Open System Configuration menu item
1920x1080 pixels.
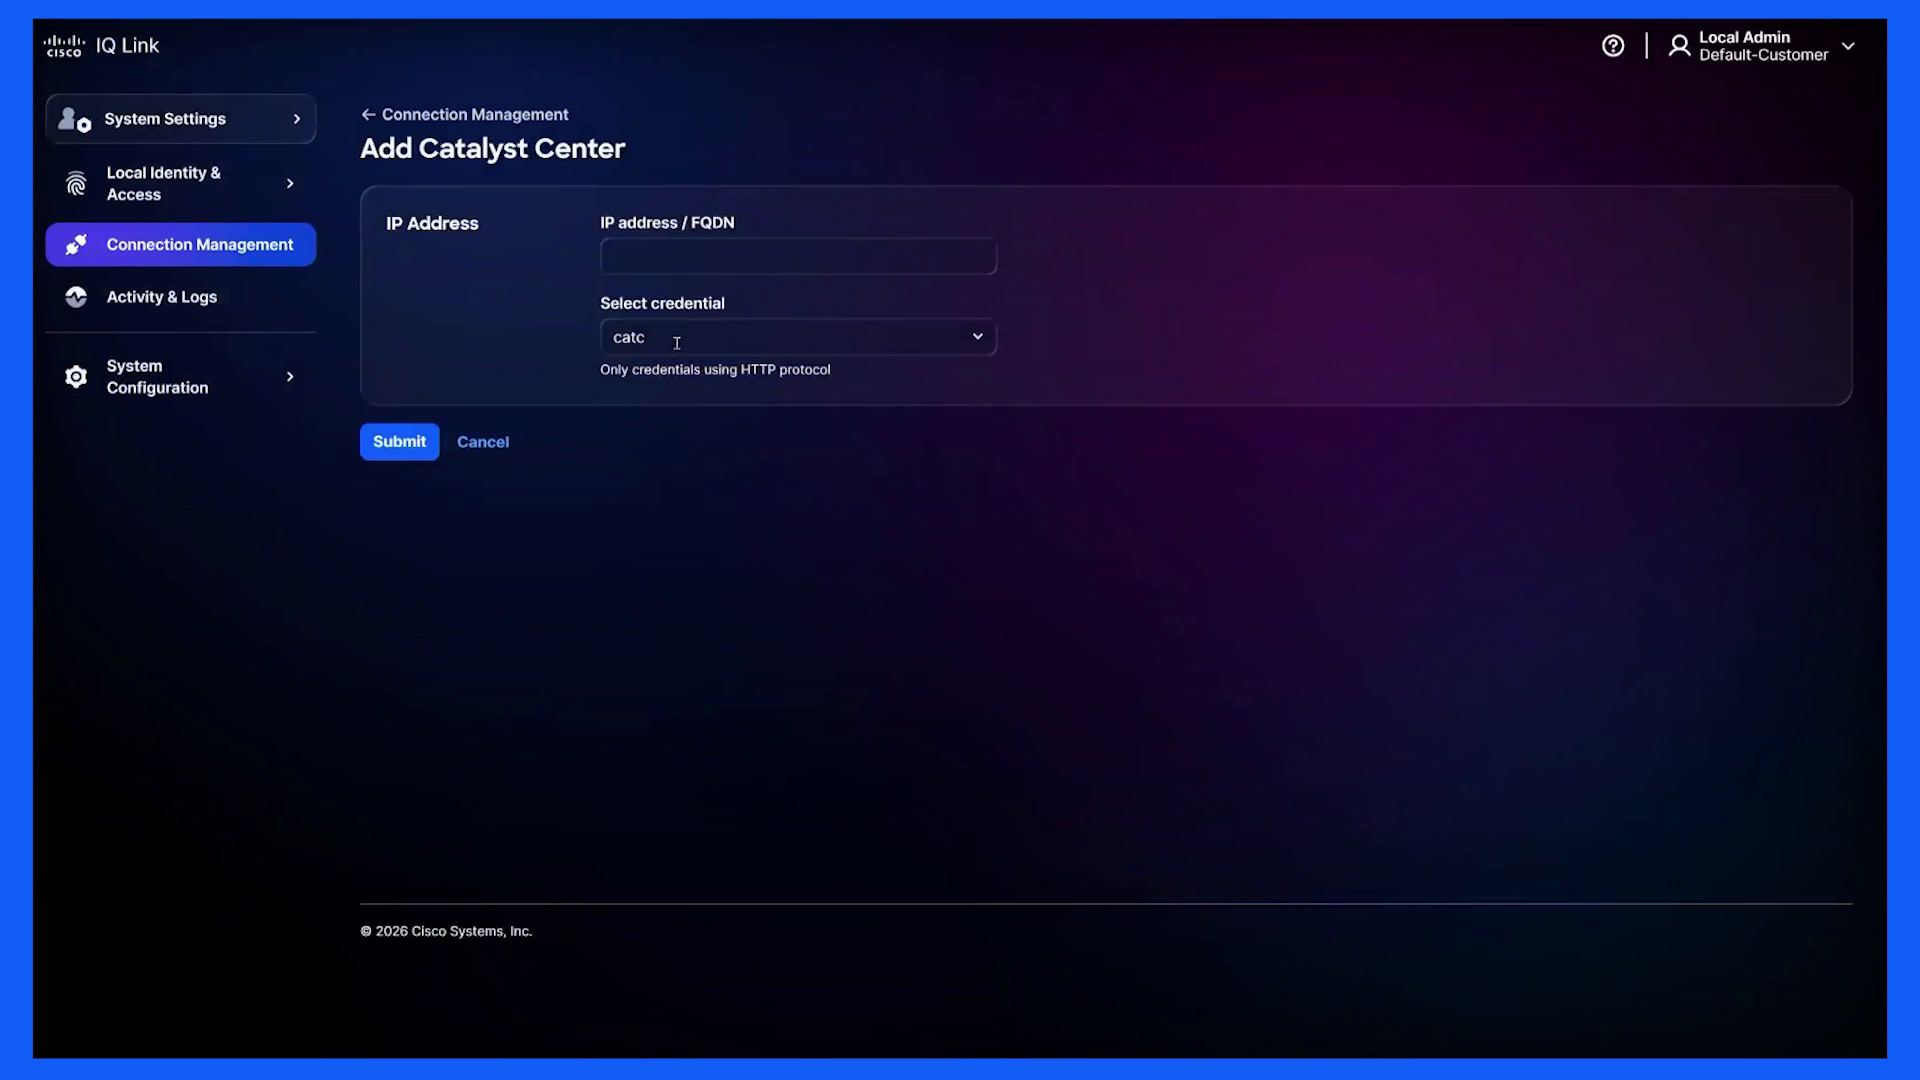pos(181,377)
